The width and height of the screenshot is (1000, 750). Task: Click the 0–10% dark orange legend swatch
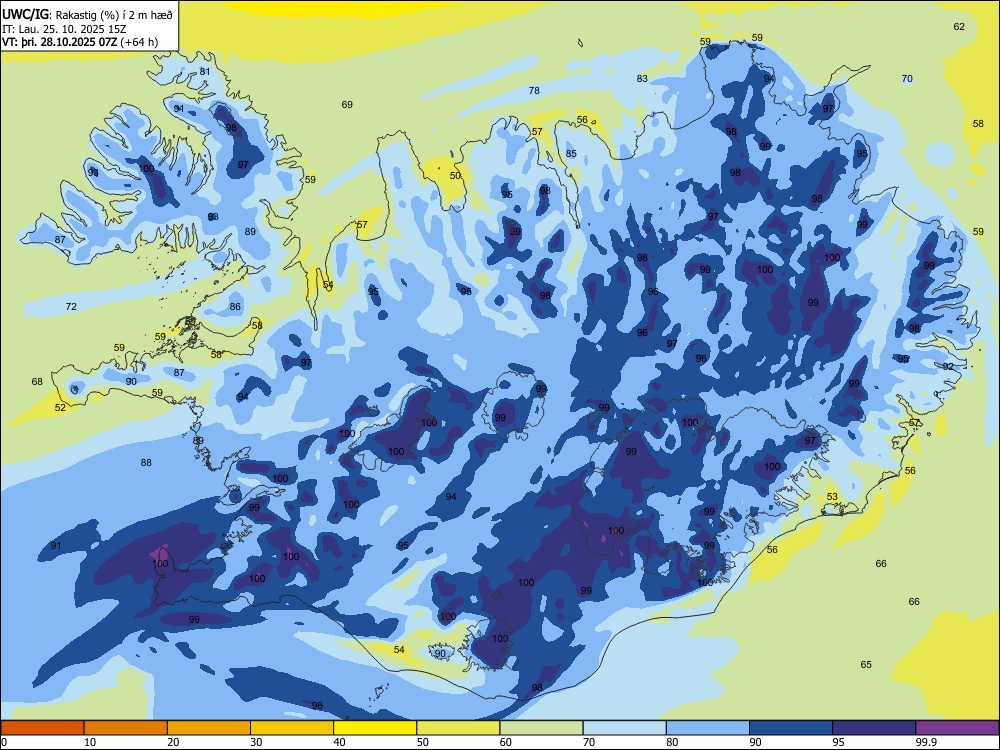(x=42, y=728)
